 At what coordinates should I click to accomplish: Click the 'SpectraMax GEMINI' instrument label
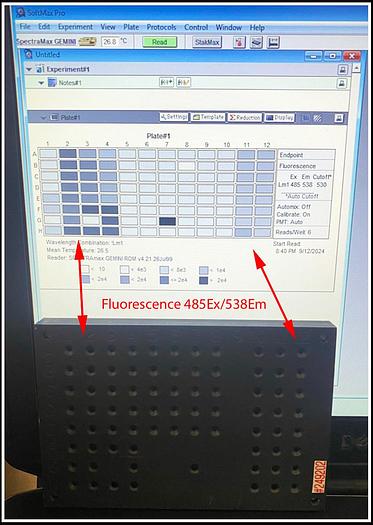47,42
